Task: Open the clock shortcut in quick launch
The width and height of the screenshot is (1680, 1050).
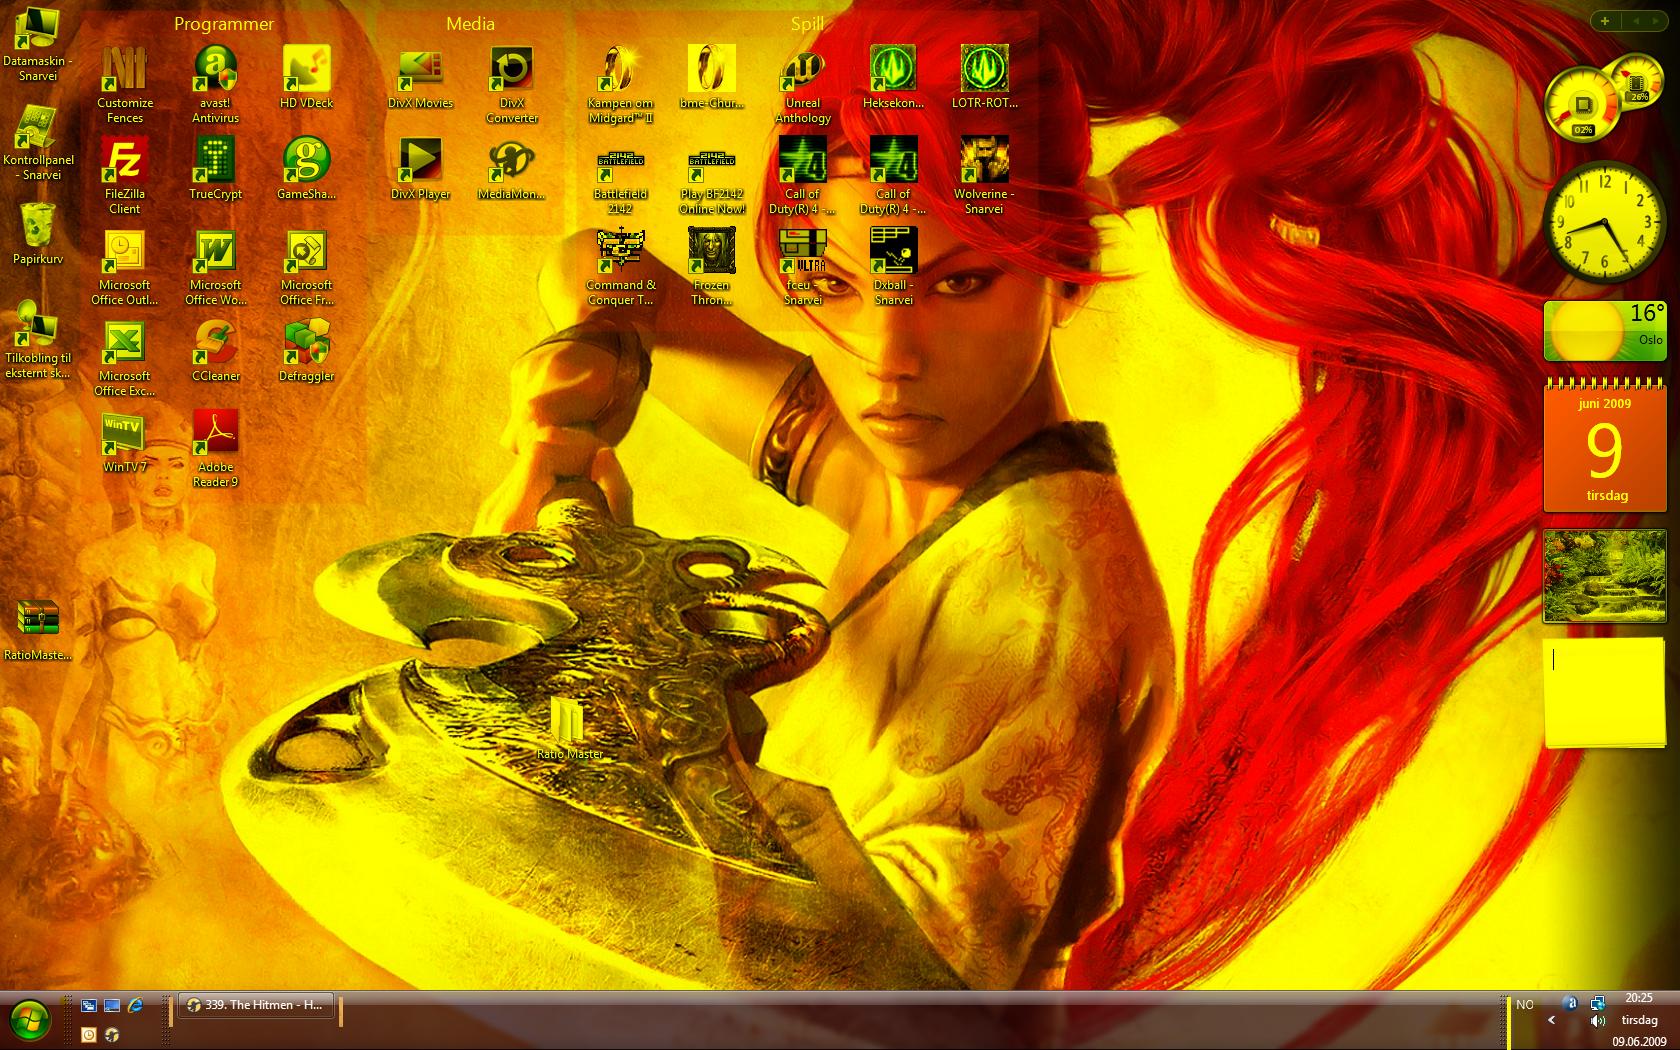Action: point(89,1035)
